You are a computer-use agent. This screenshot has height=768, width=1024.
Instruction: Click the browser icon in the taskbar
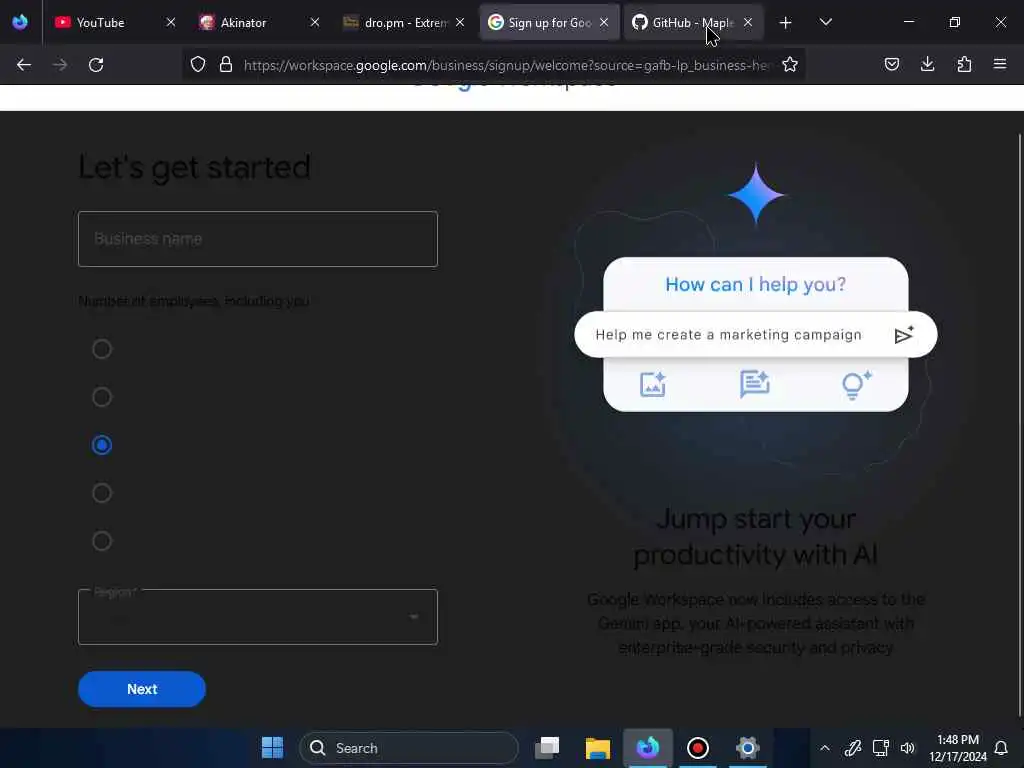[x=648, y=748]
